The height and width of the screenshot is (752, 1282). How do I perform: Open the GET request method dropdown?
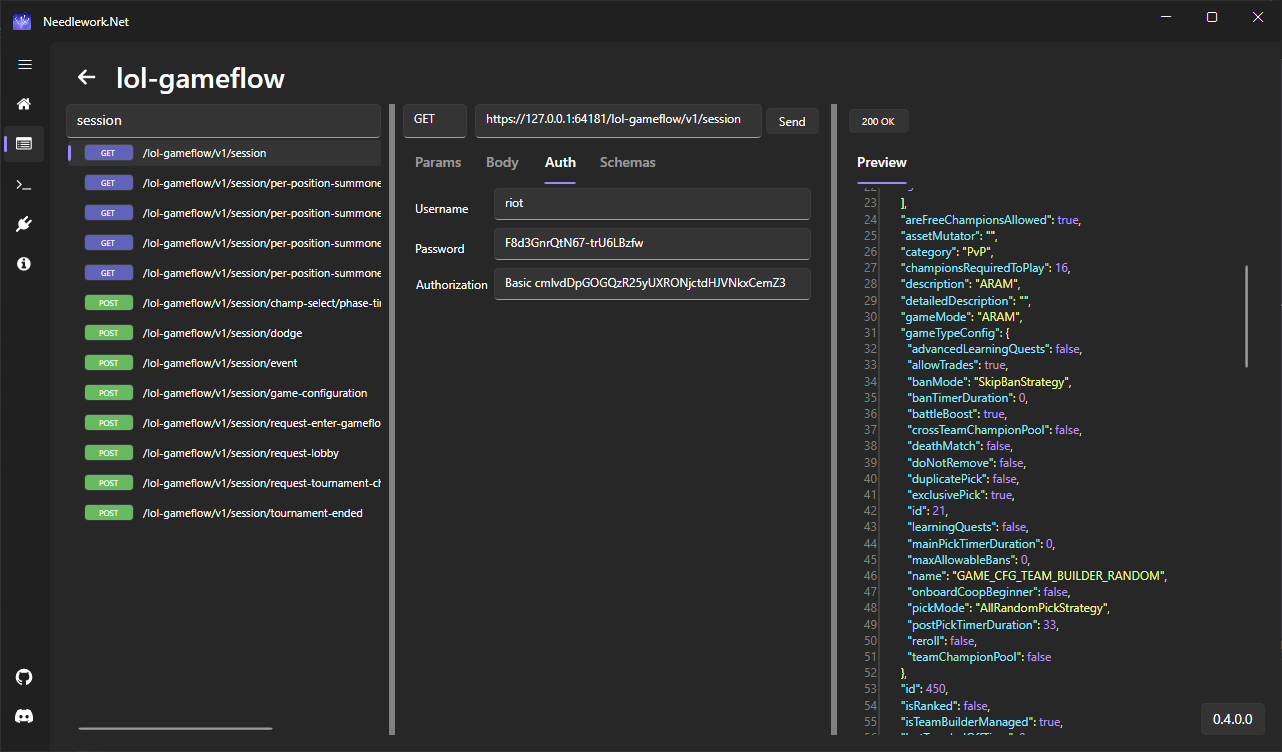(435, 120)
